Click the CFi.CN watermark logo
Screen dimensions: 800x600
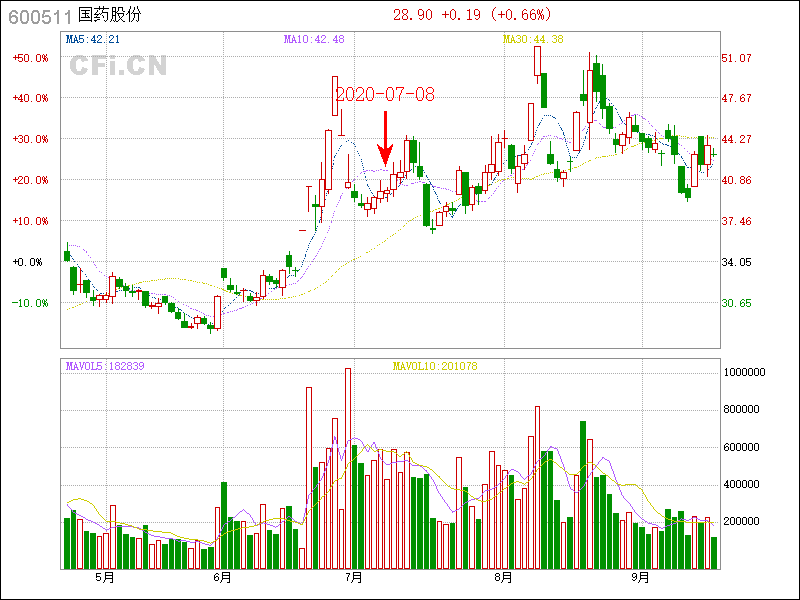[x=118, y=66]
